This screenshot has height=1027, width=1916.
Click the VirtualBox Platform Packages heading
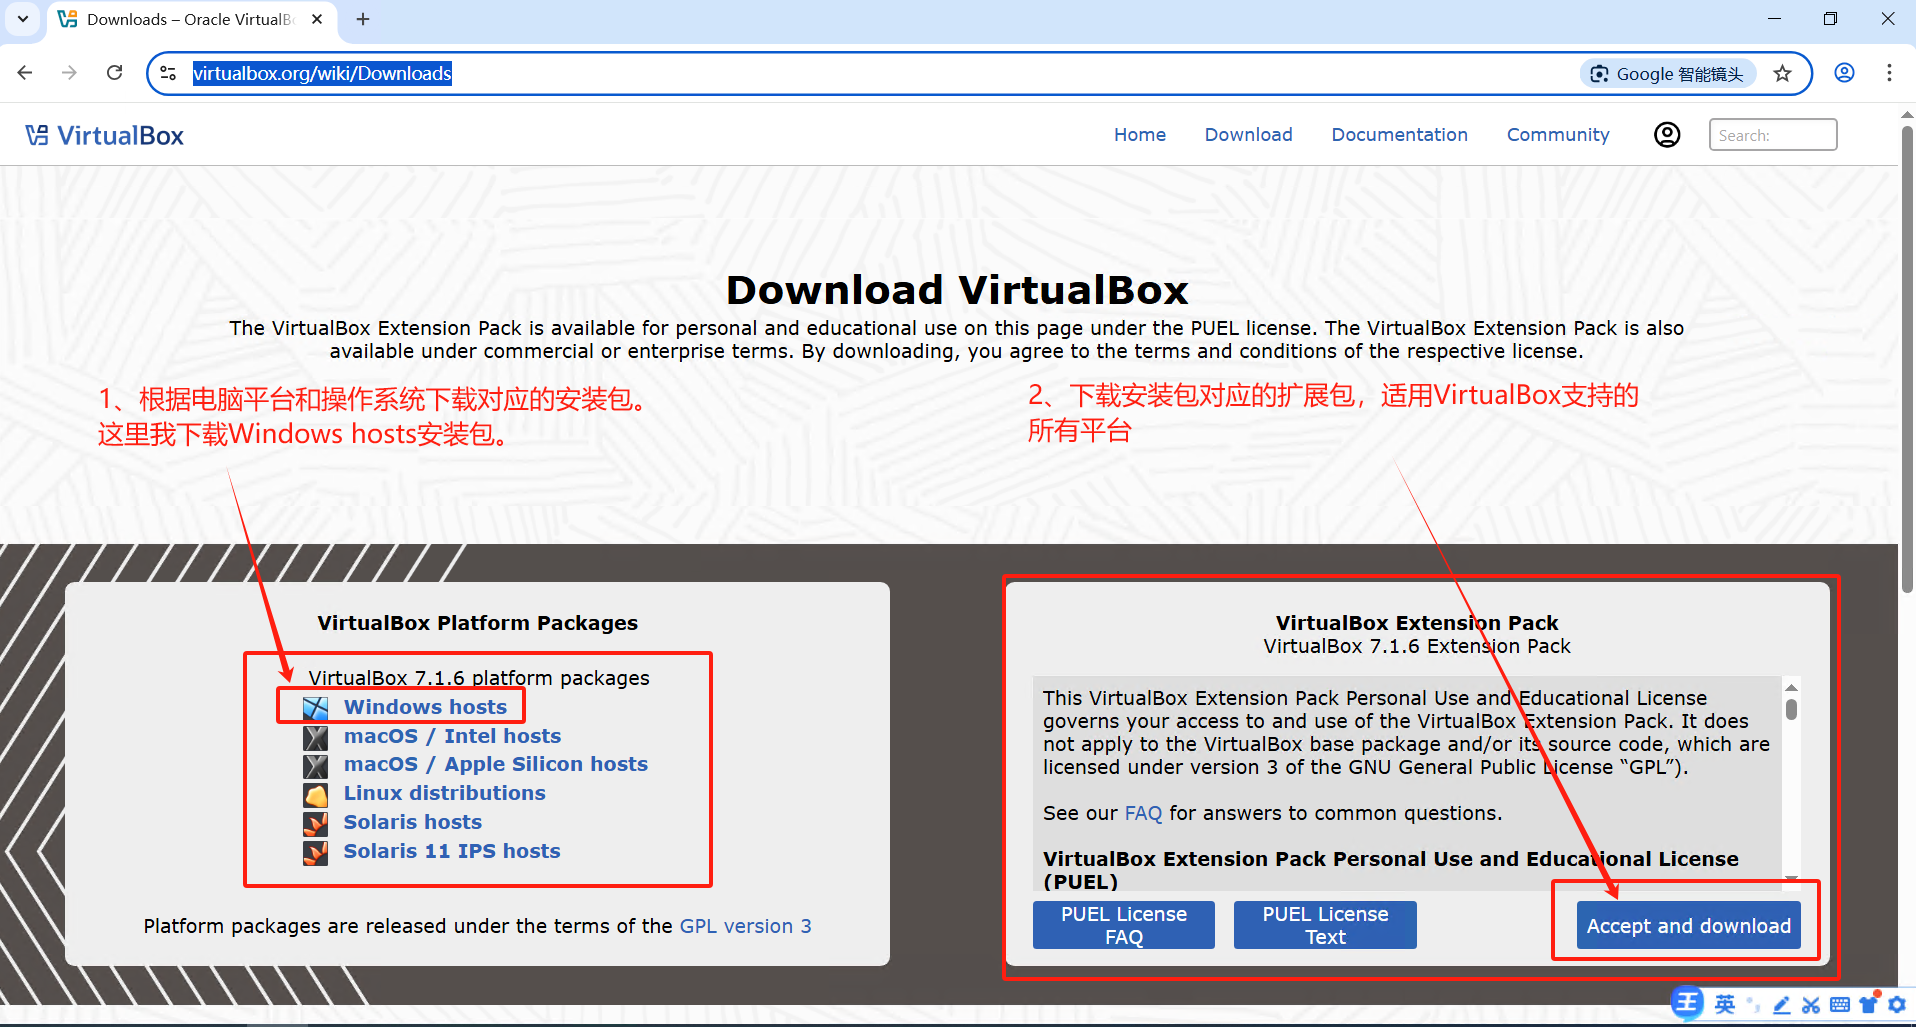pos(477,623)
